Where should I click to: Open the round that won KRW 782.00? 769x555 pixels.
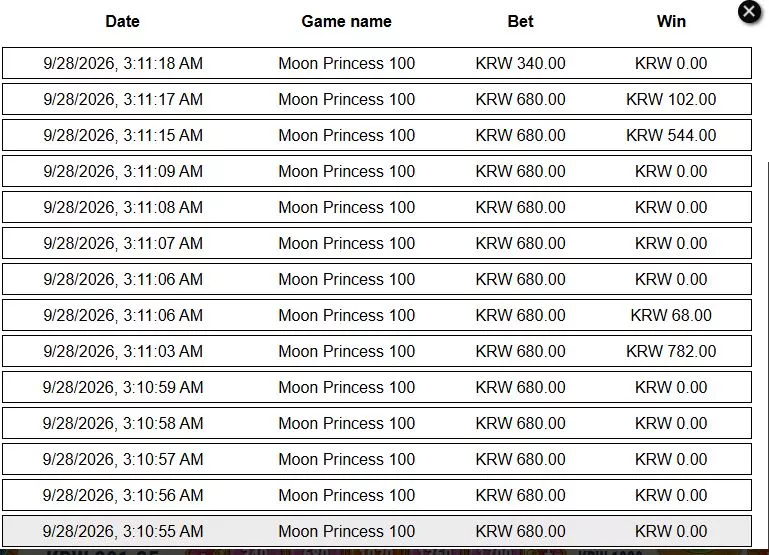tap(377, 351)
